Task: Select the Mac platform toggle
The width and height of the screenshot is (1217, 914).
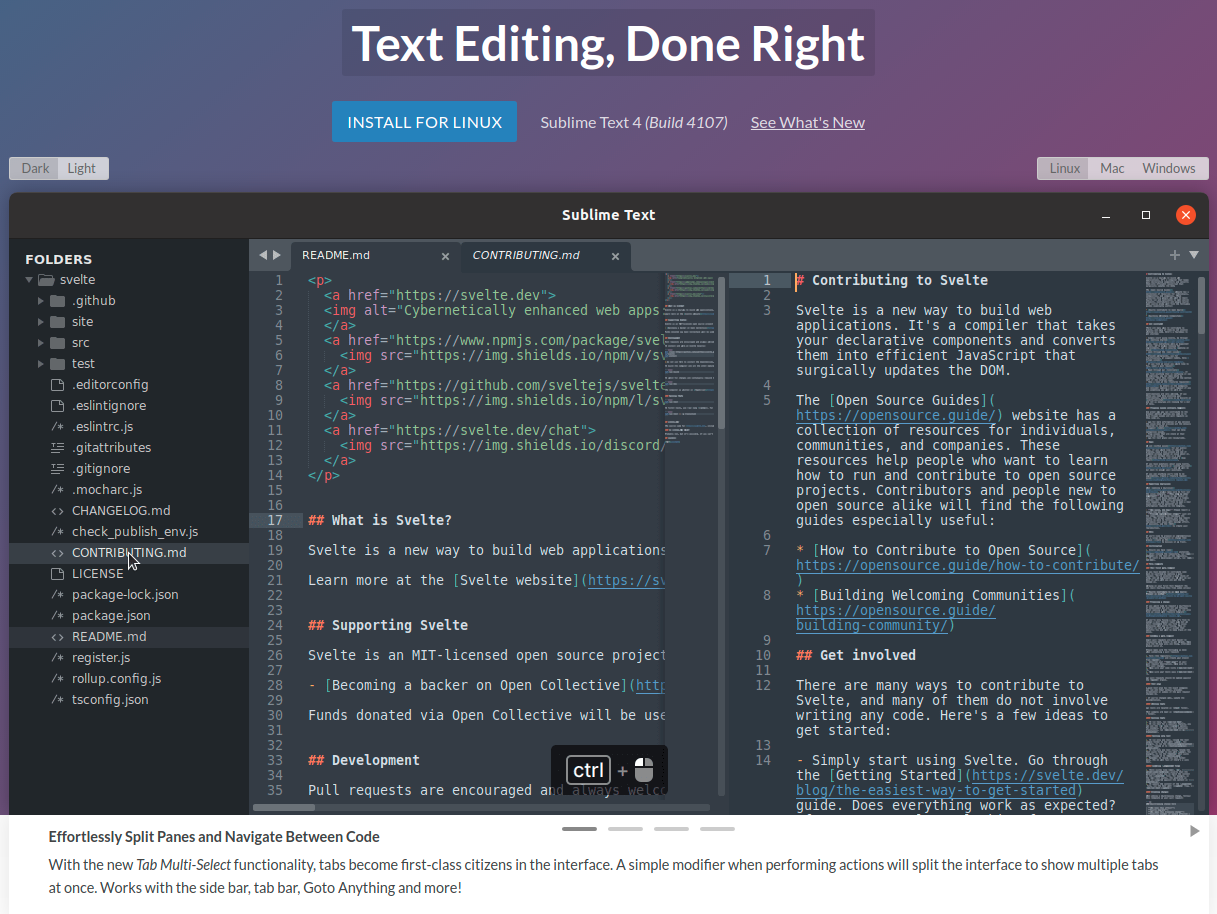Action: [1112, 168]
